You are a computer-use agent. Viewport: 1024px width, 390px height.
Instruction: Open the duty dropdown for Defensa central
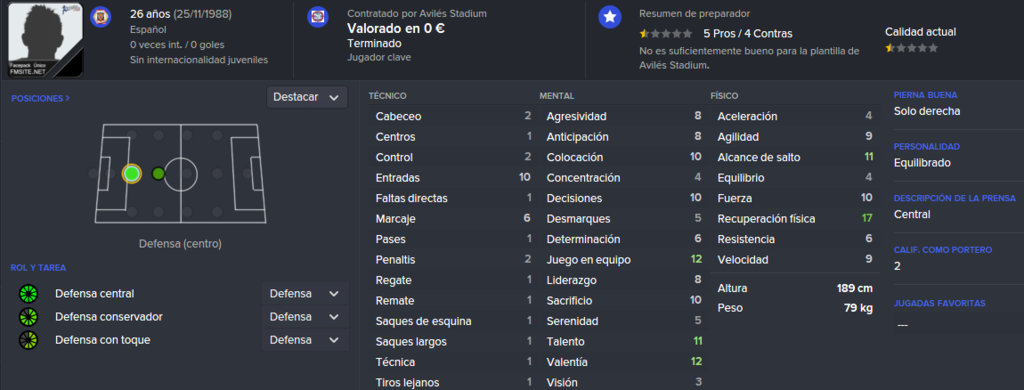(305, 294)
